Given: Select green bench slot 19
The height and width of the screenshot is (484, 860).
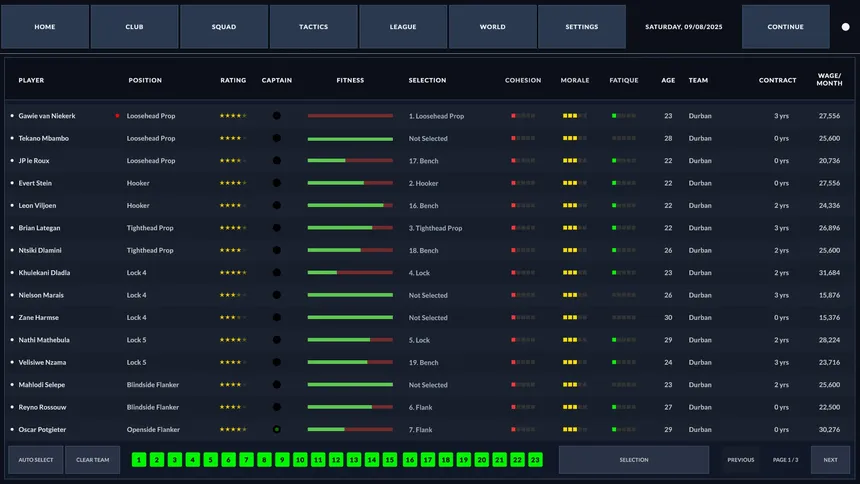Looking at the screenshot, I should coord(463,460).
